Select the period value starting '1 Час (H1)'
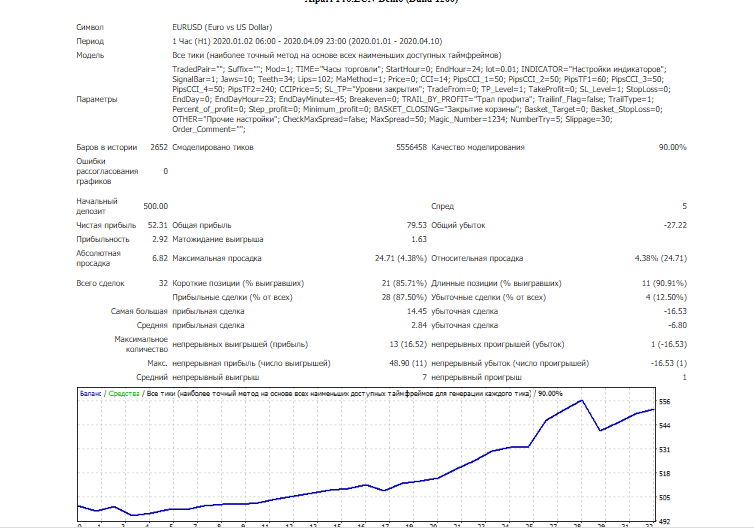The height and width of the screenshot is (530, 754). (307, 41)
